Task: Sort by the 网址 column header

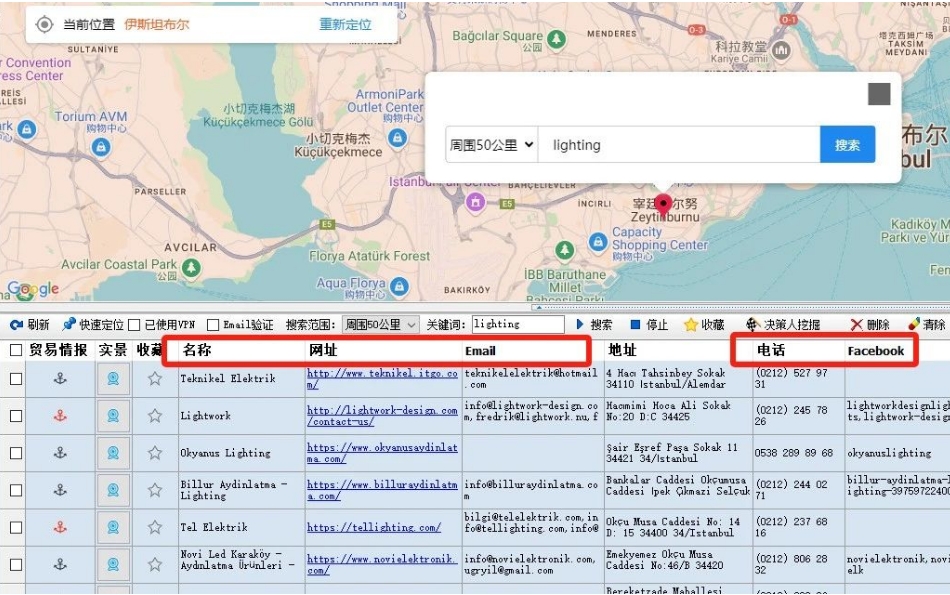Action: pos(323,350)
